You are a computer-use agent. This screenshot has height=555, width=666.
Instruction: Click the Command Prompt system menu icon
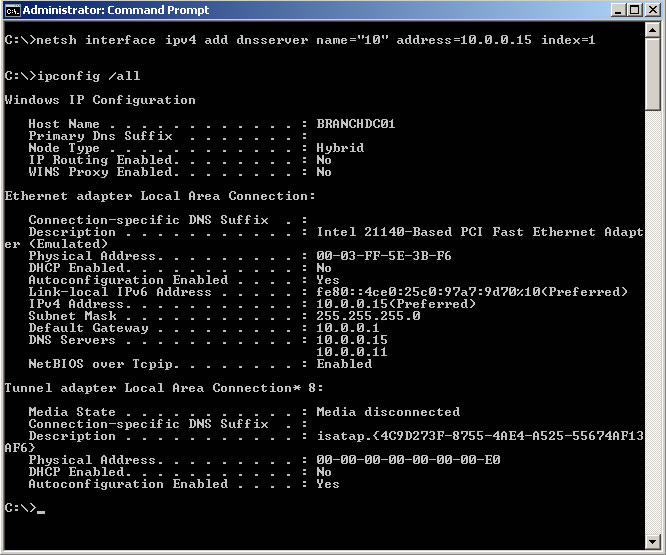pyautogui.click(x=13, y=10)
